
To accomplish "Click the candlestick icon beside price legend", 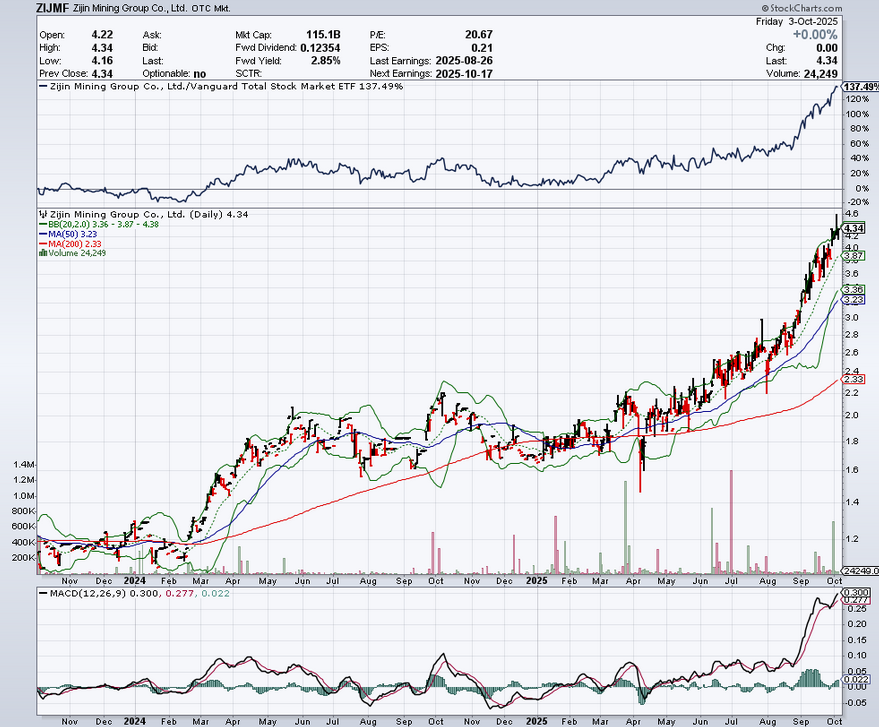I will pyautogui.click(x=41, y=214).
